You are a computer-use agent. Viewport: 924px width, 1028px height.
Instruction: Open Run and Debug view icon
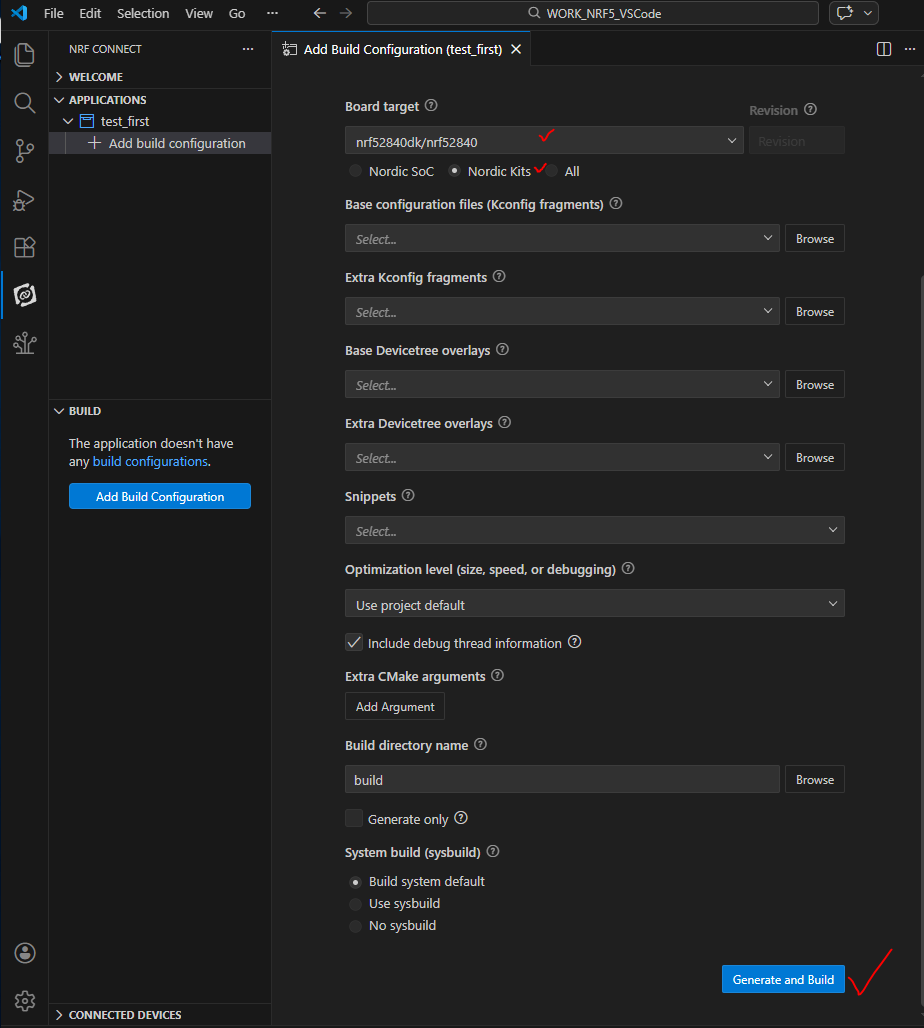[x=24, y=199]
